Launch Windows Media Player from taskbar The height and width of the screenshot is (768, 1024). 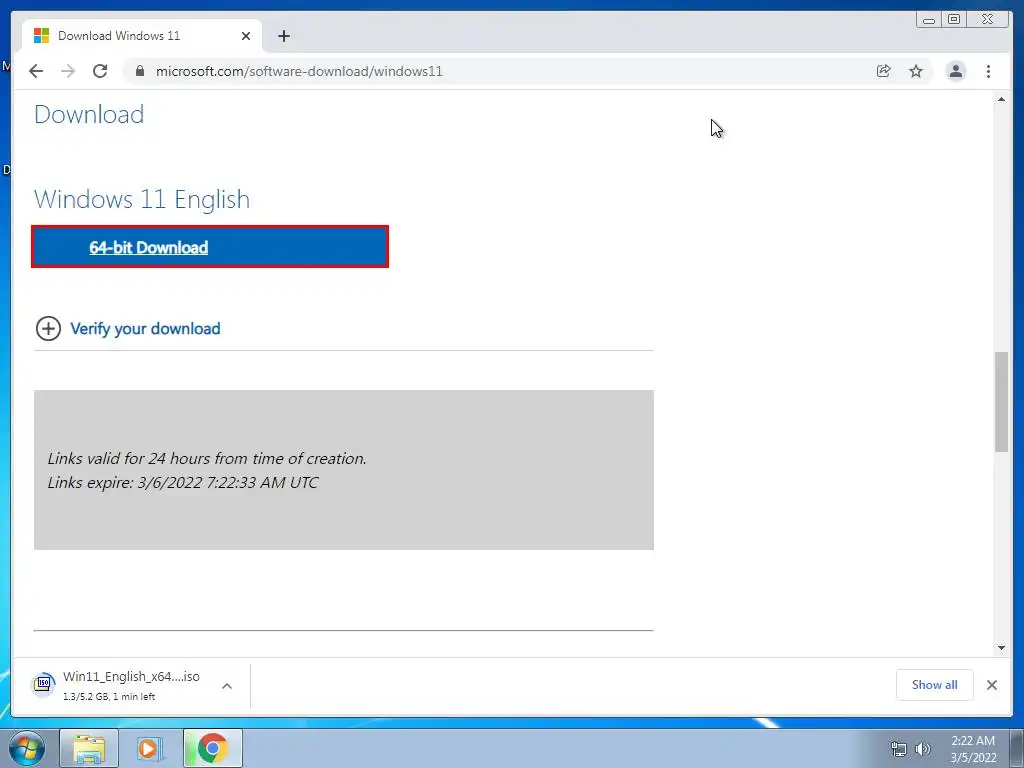click(150, 748)
